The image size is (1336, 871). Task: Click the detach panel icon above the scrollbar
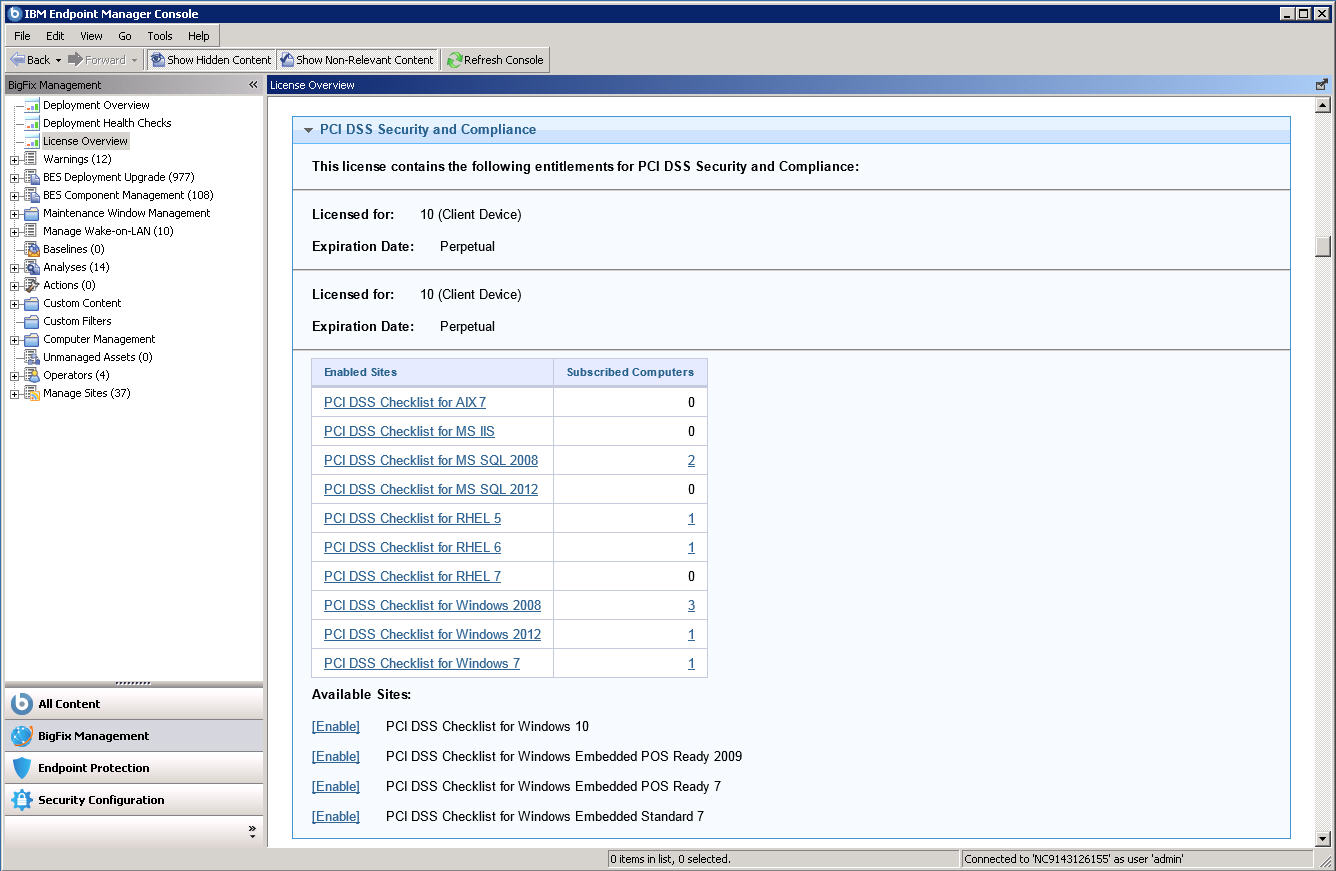coord(1321,84)
